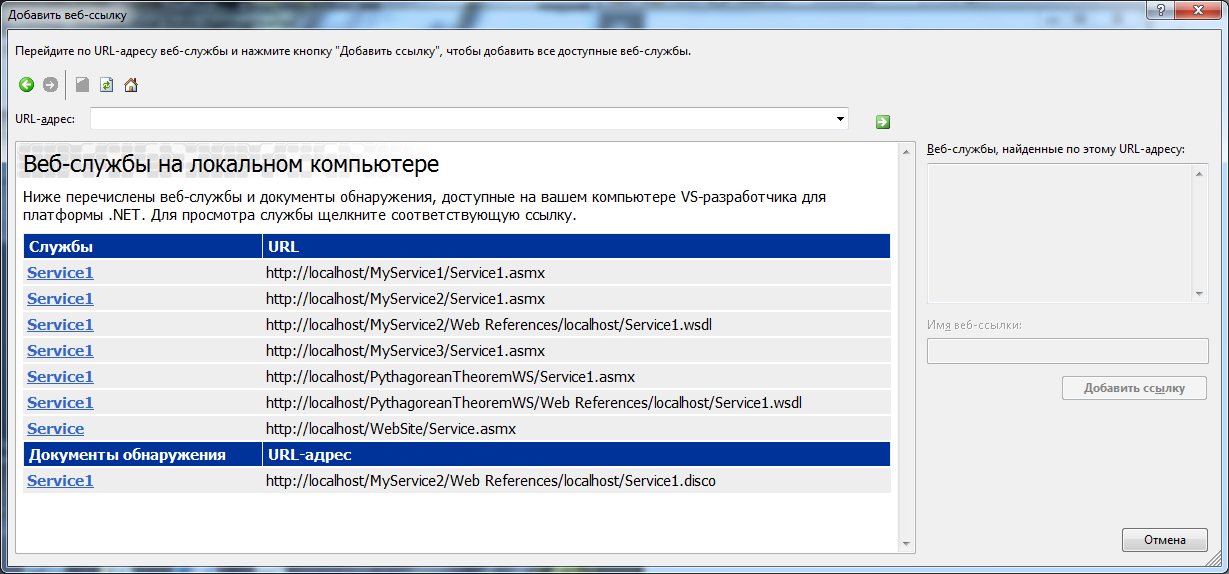Click the scroll-down arrow of services list
The width and height of the screenshot is (1229, 574).
point(1200,294)
